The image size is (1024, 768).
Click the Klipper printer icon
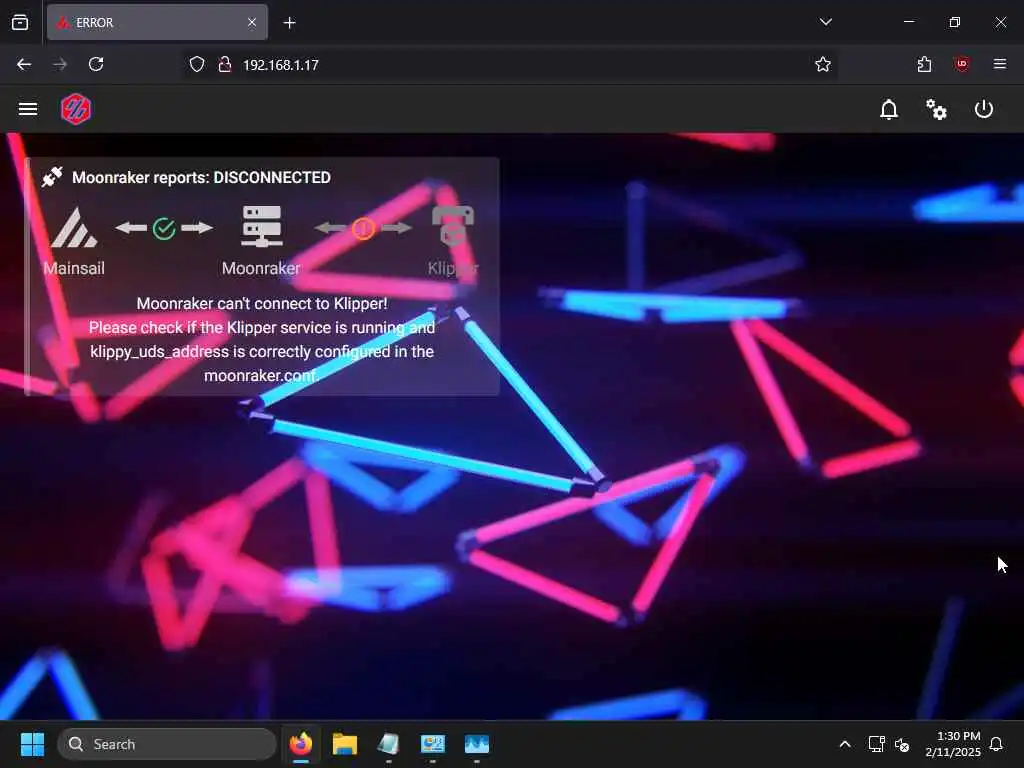(453, 226)
